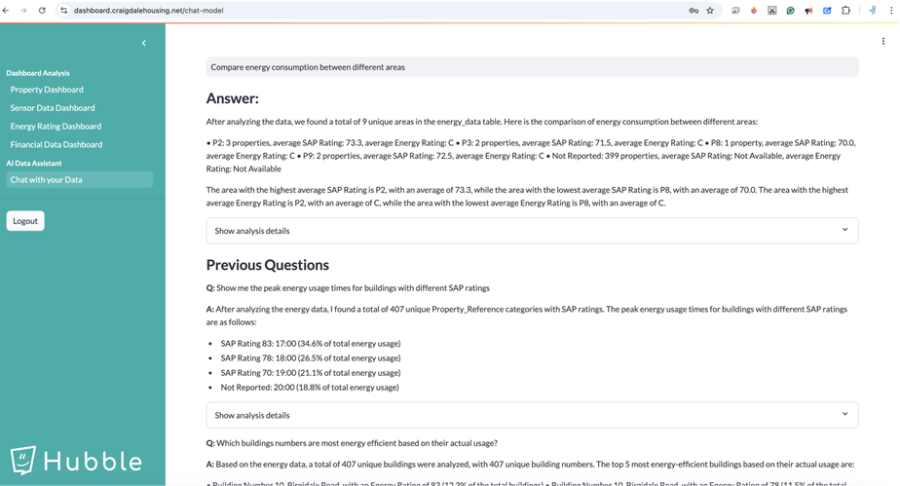Click the SAP Rating 83: 17:00 line
The width and height of the screenshot is (900, 486).
pos(311,343)
